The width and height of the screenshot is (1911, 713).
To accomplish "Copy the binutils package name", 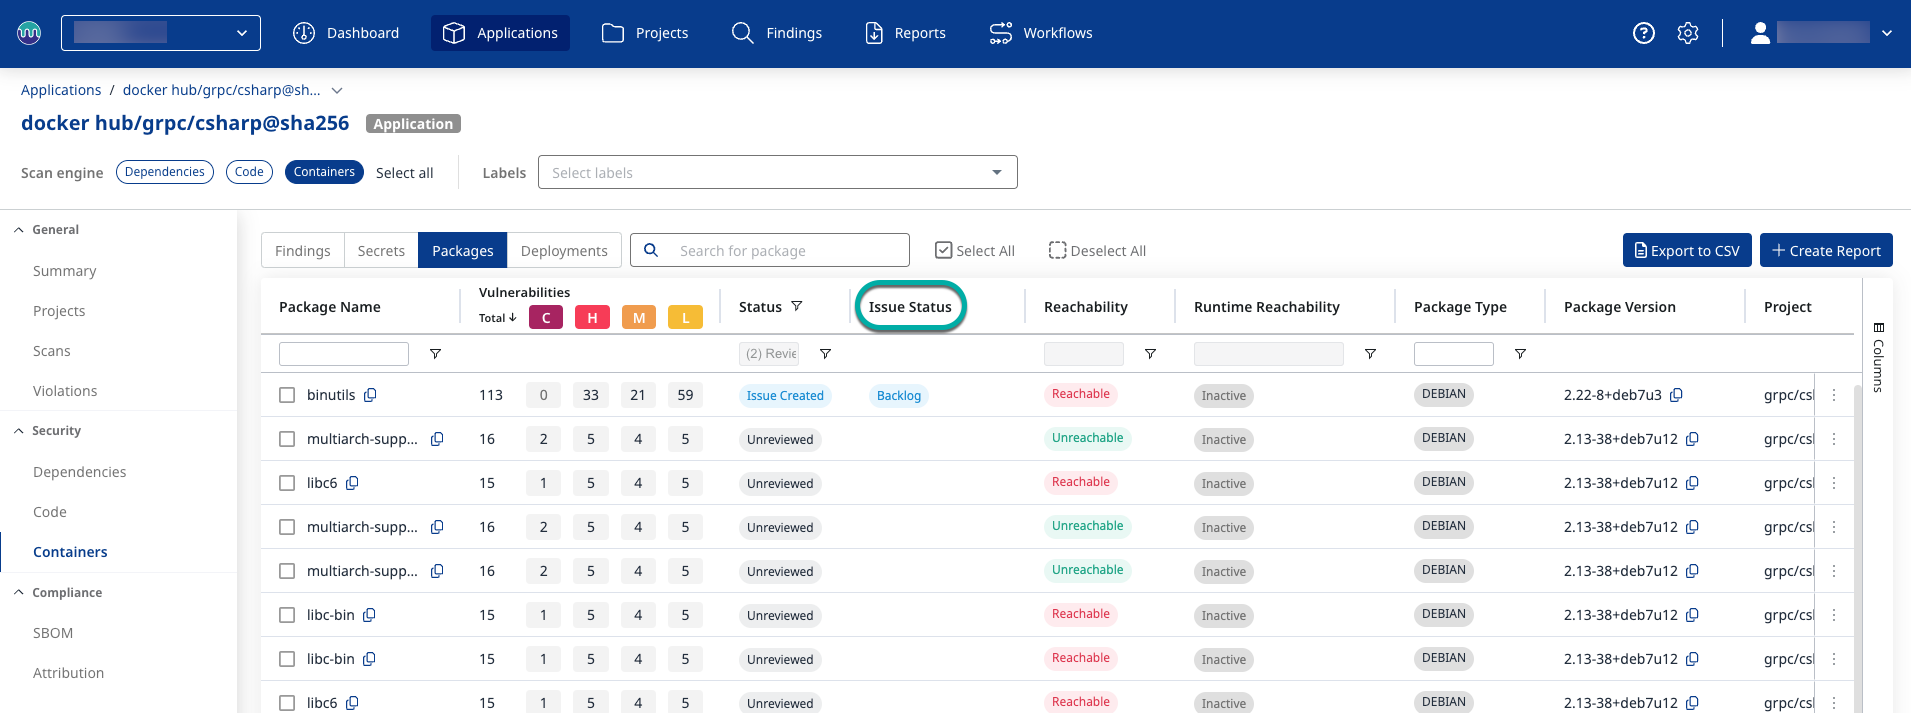I will click(x=370, y=395).
